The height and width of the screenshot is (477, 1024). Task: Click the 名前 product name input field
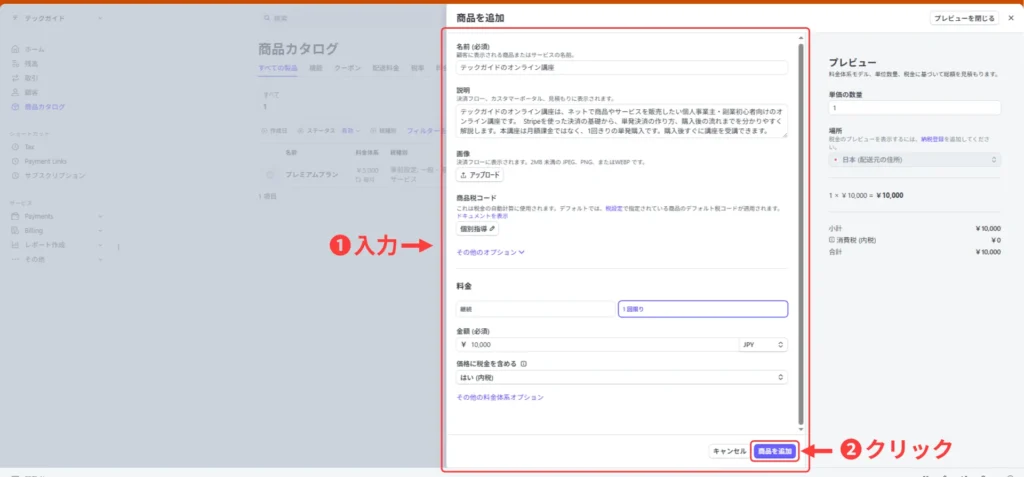(x=622, y=67)
